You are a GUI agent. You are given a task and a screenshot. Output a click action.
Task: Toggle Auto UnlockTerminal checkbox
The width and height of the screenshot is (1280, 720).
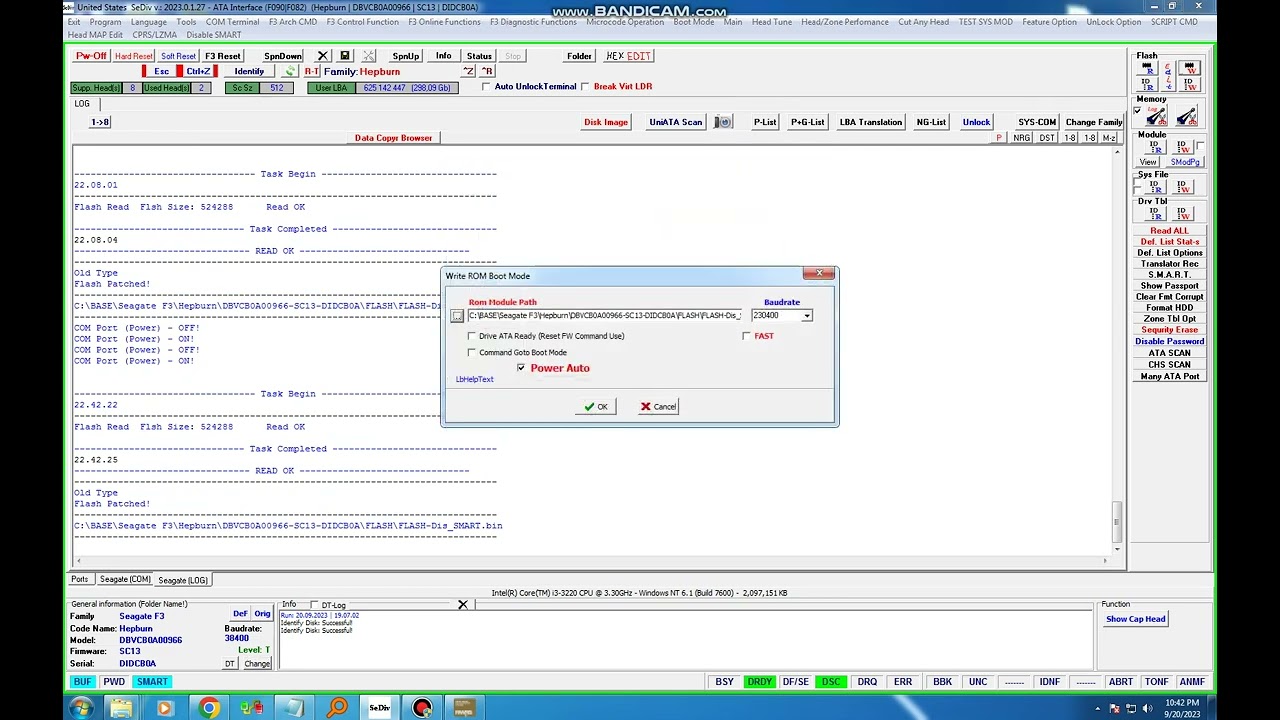tap(486, 87)
